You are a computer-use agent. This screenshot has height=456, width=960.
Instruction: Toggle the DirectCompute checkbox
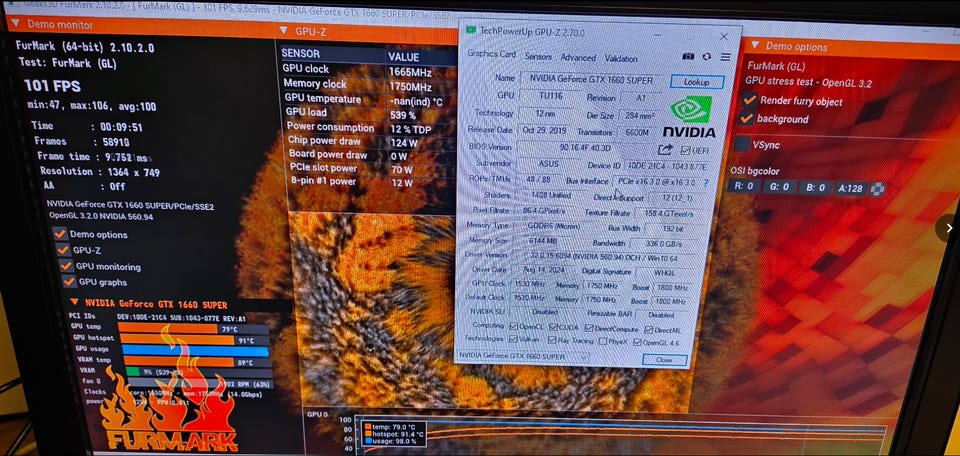[589, 328]
